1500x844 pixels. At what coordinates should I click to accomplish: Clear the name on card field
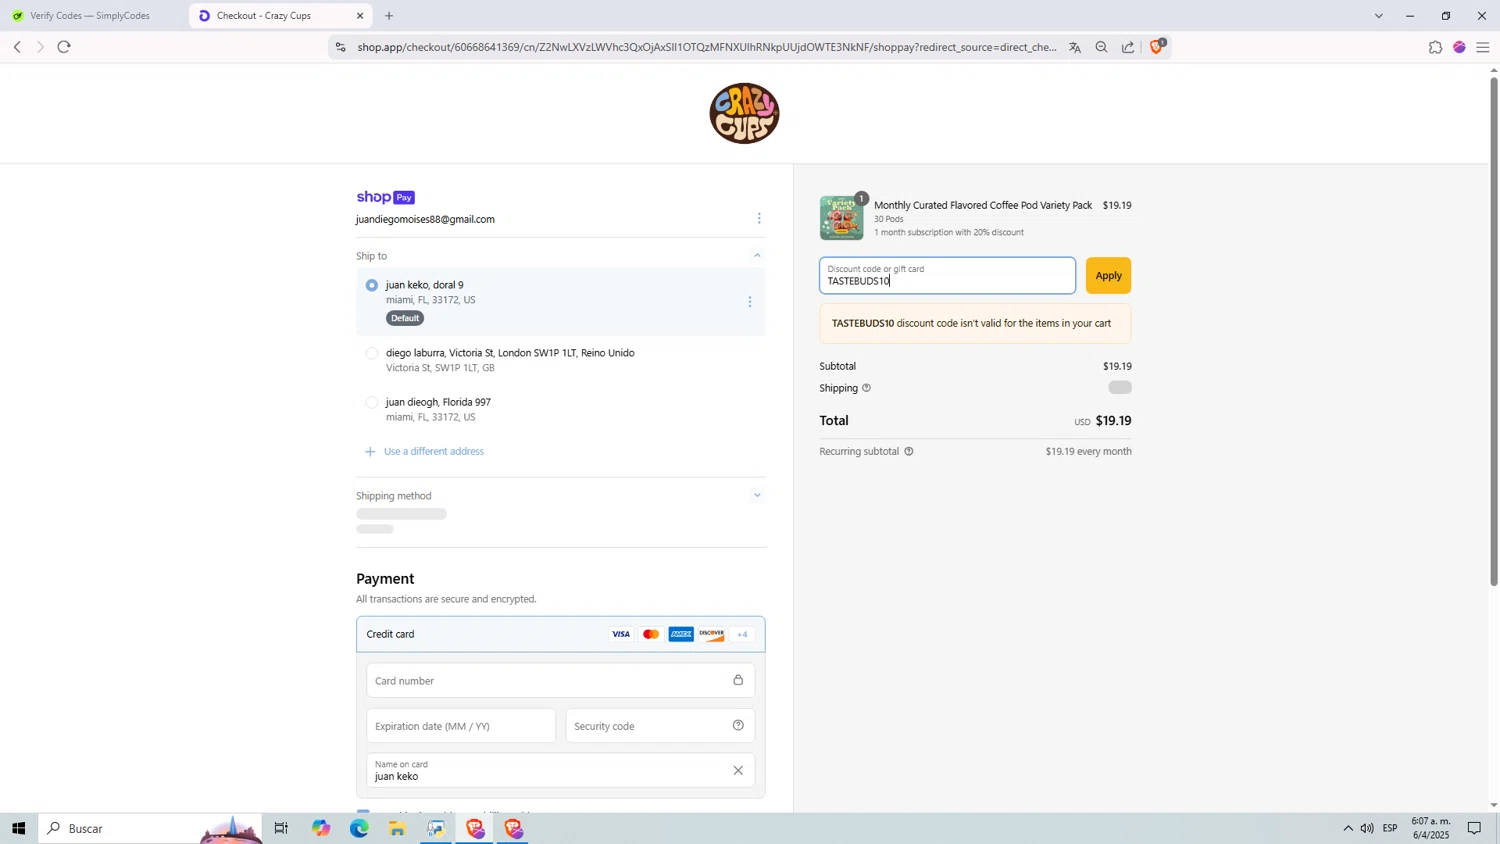pos(738,770)
